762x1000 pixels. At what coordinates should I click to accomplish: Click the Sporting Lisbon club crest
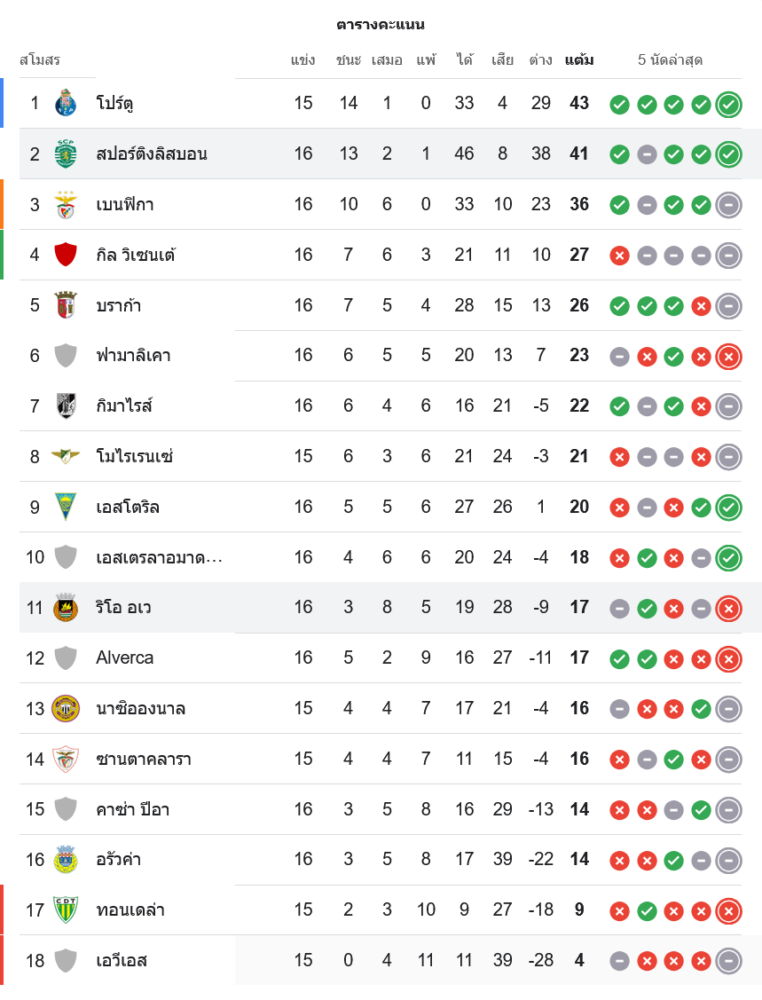tap(66, 154)
